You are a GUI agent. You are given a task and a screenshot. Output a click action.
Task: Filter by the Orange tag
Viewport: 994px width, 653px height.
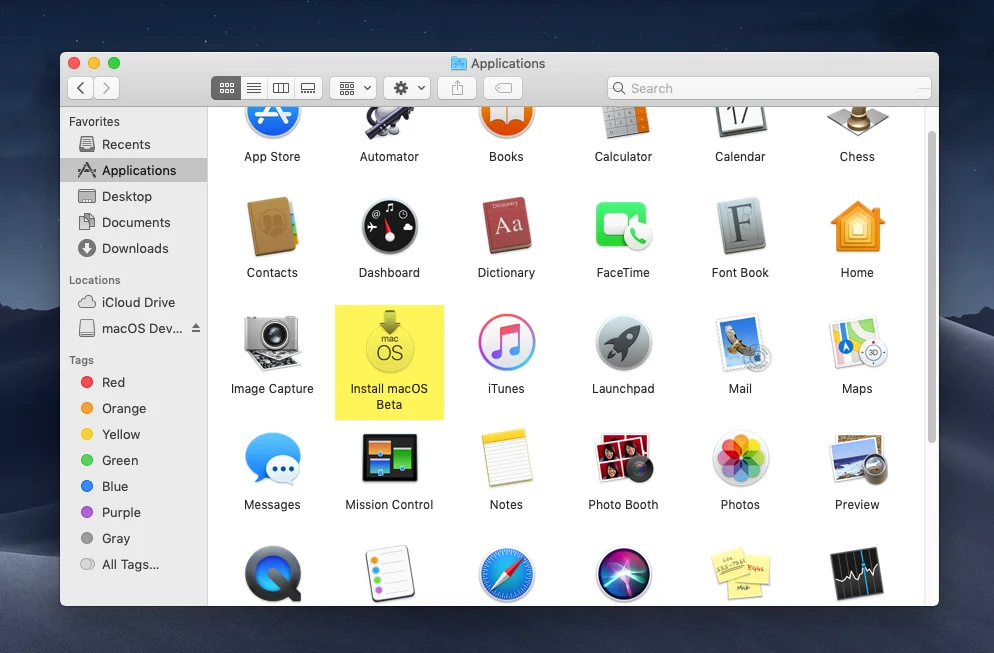(134, 408)
